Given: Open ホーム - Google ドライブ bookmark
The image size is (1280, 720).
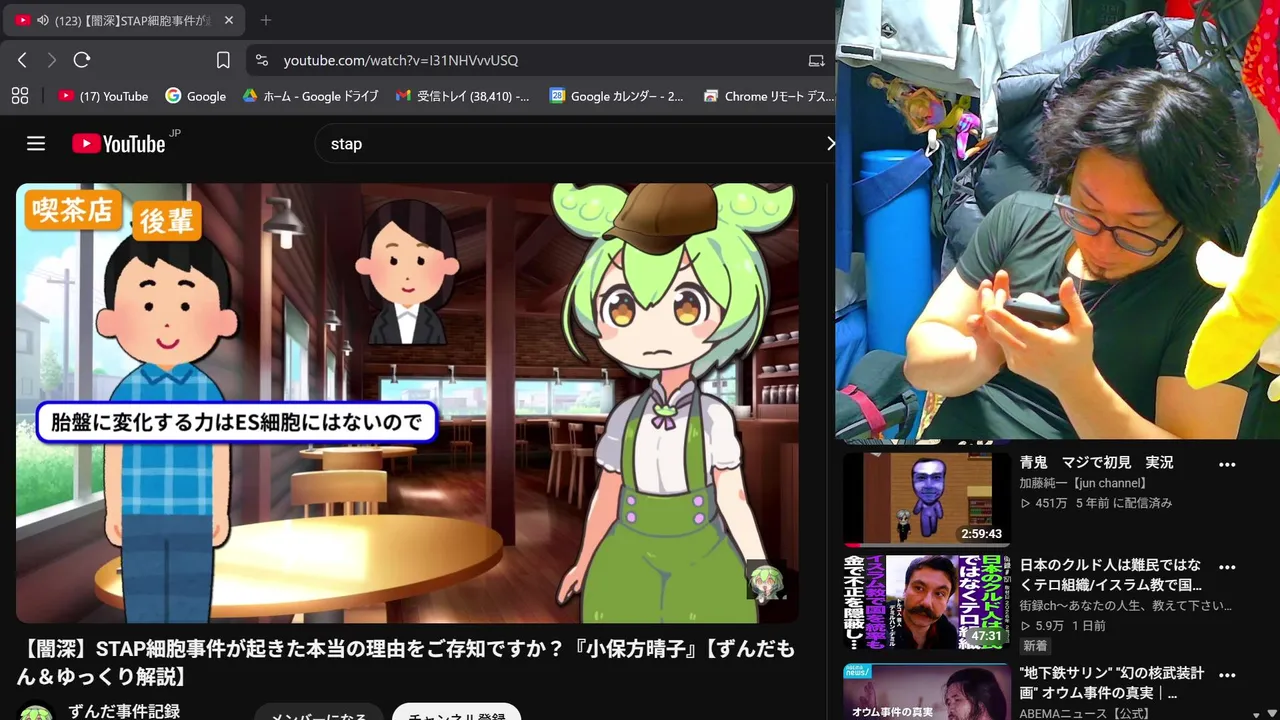Looking at the screenshot, I should pyautogui.click(x=310, y=96).
